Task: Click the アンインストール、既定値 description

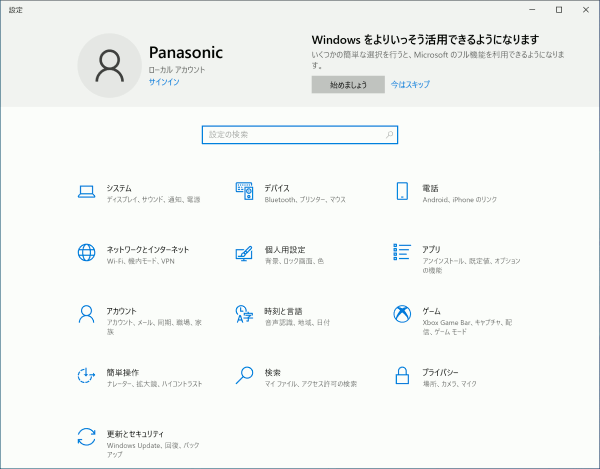Action: tap(471, 265)
